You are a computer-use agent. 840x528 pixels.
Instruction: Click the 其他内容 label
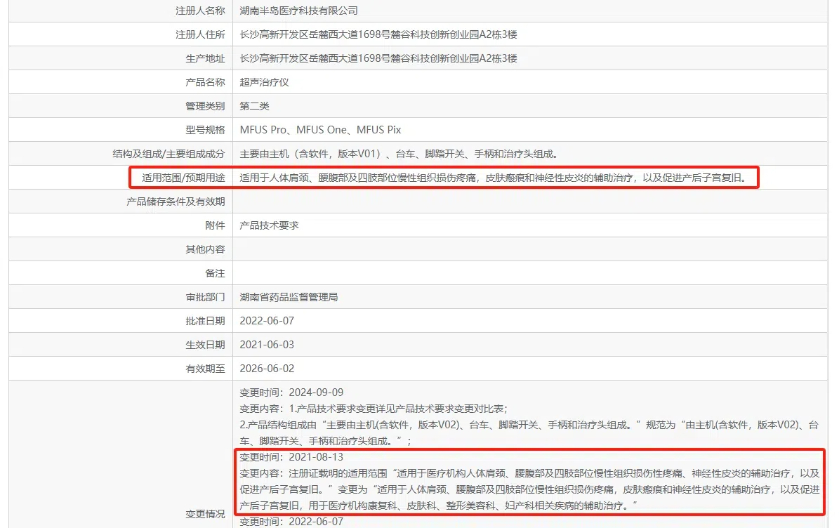click(205, 250)
